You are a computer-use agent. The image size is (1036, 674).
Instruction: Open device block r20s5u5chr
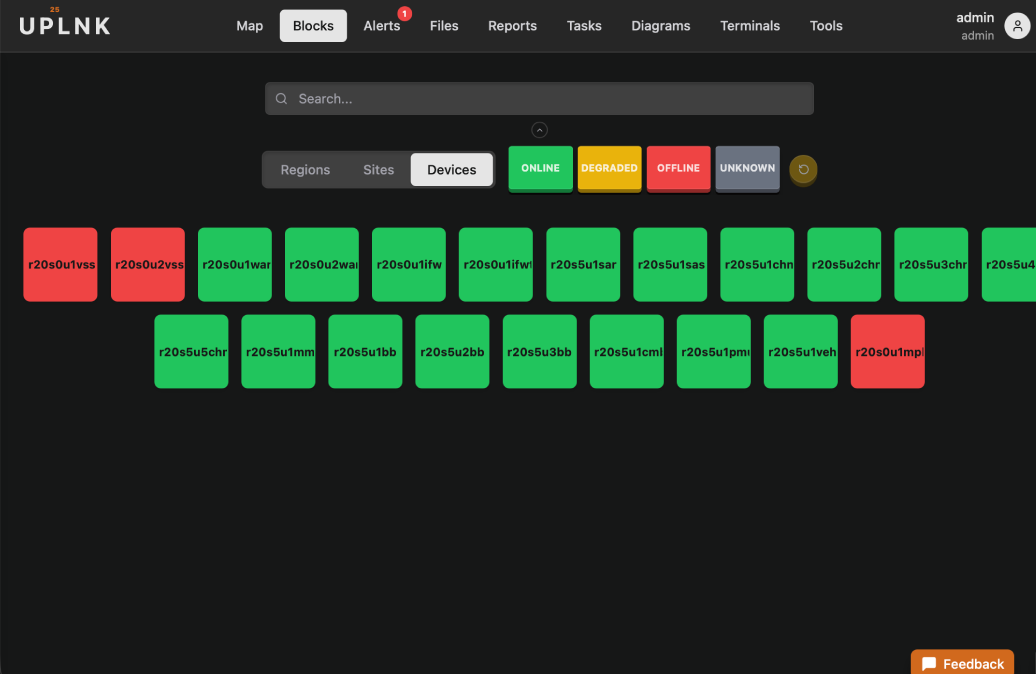coord(191,352)
